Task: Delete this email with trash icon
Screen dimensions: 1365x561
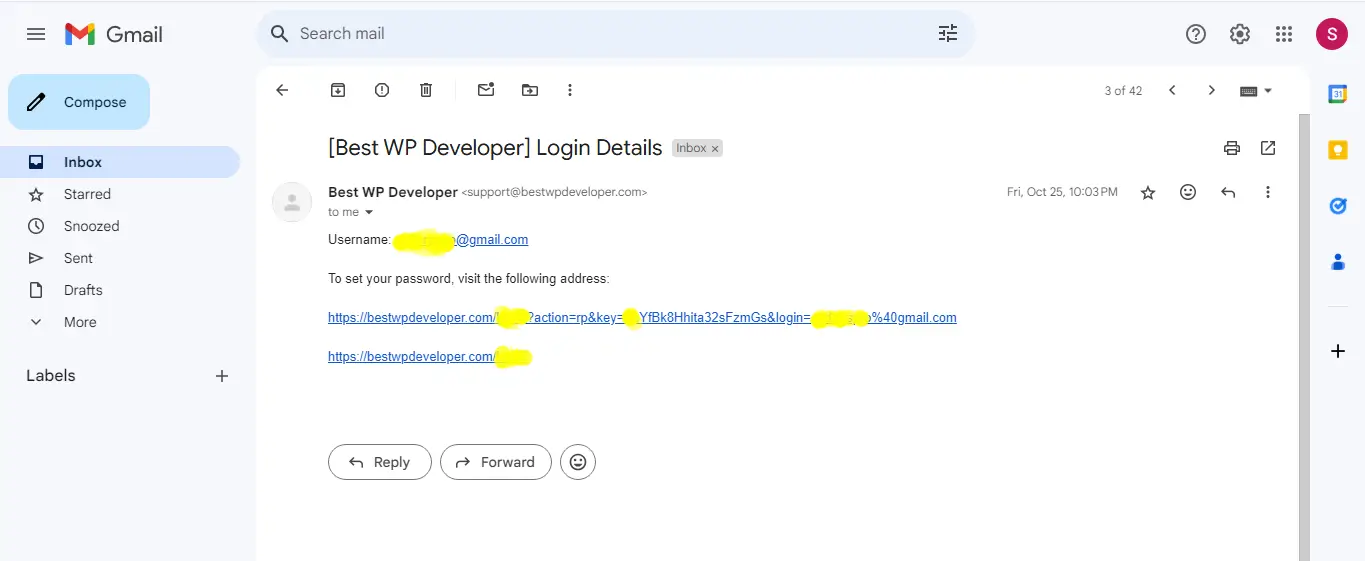Action: 426,90
